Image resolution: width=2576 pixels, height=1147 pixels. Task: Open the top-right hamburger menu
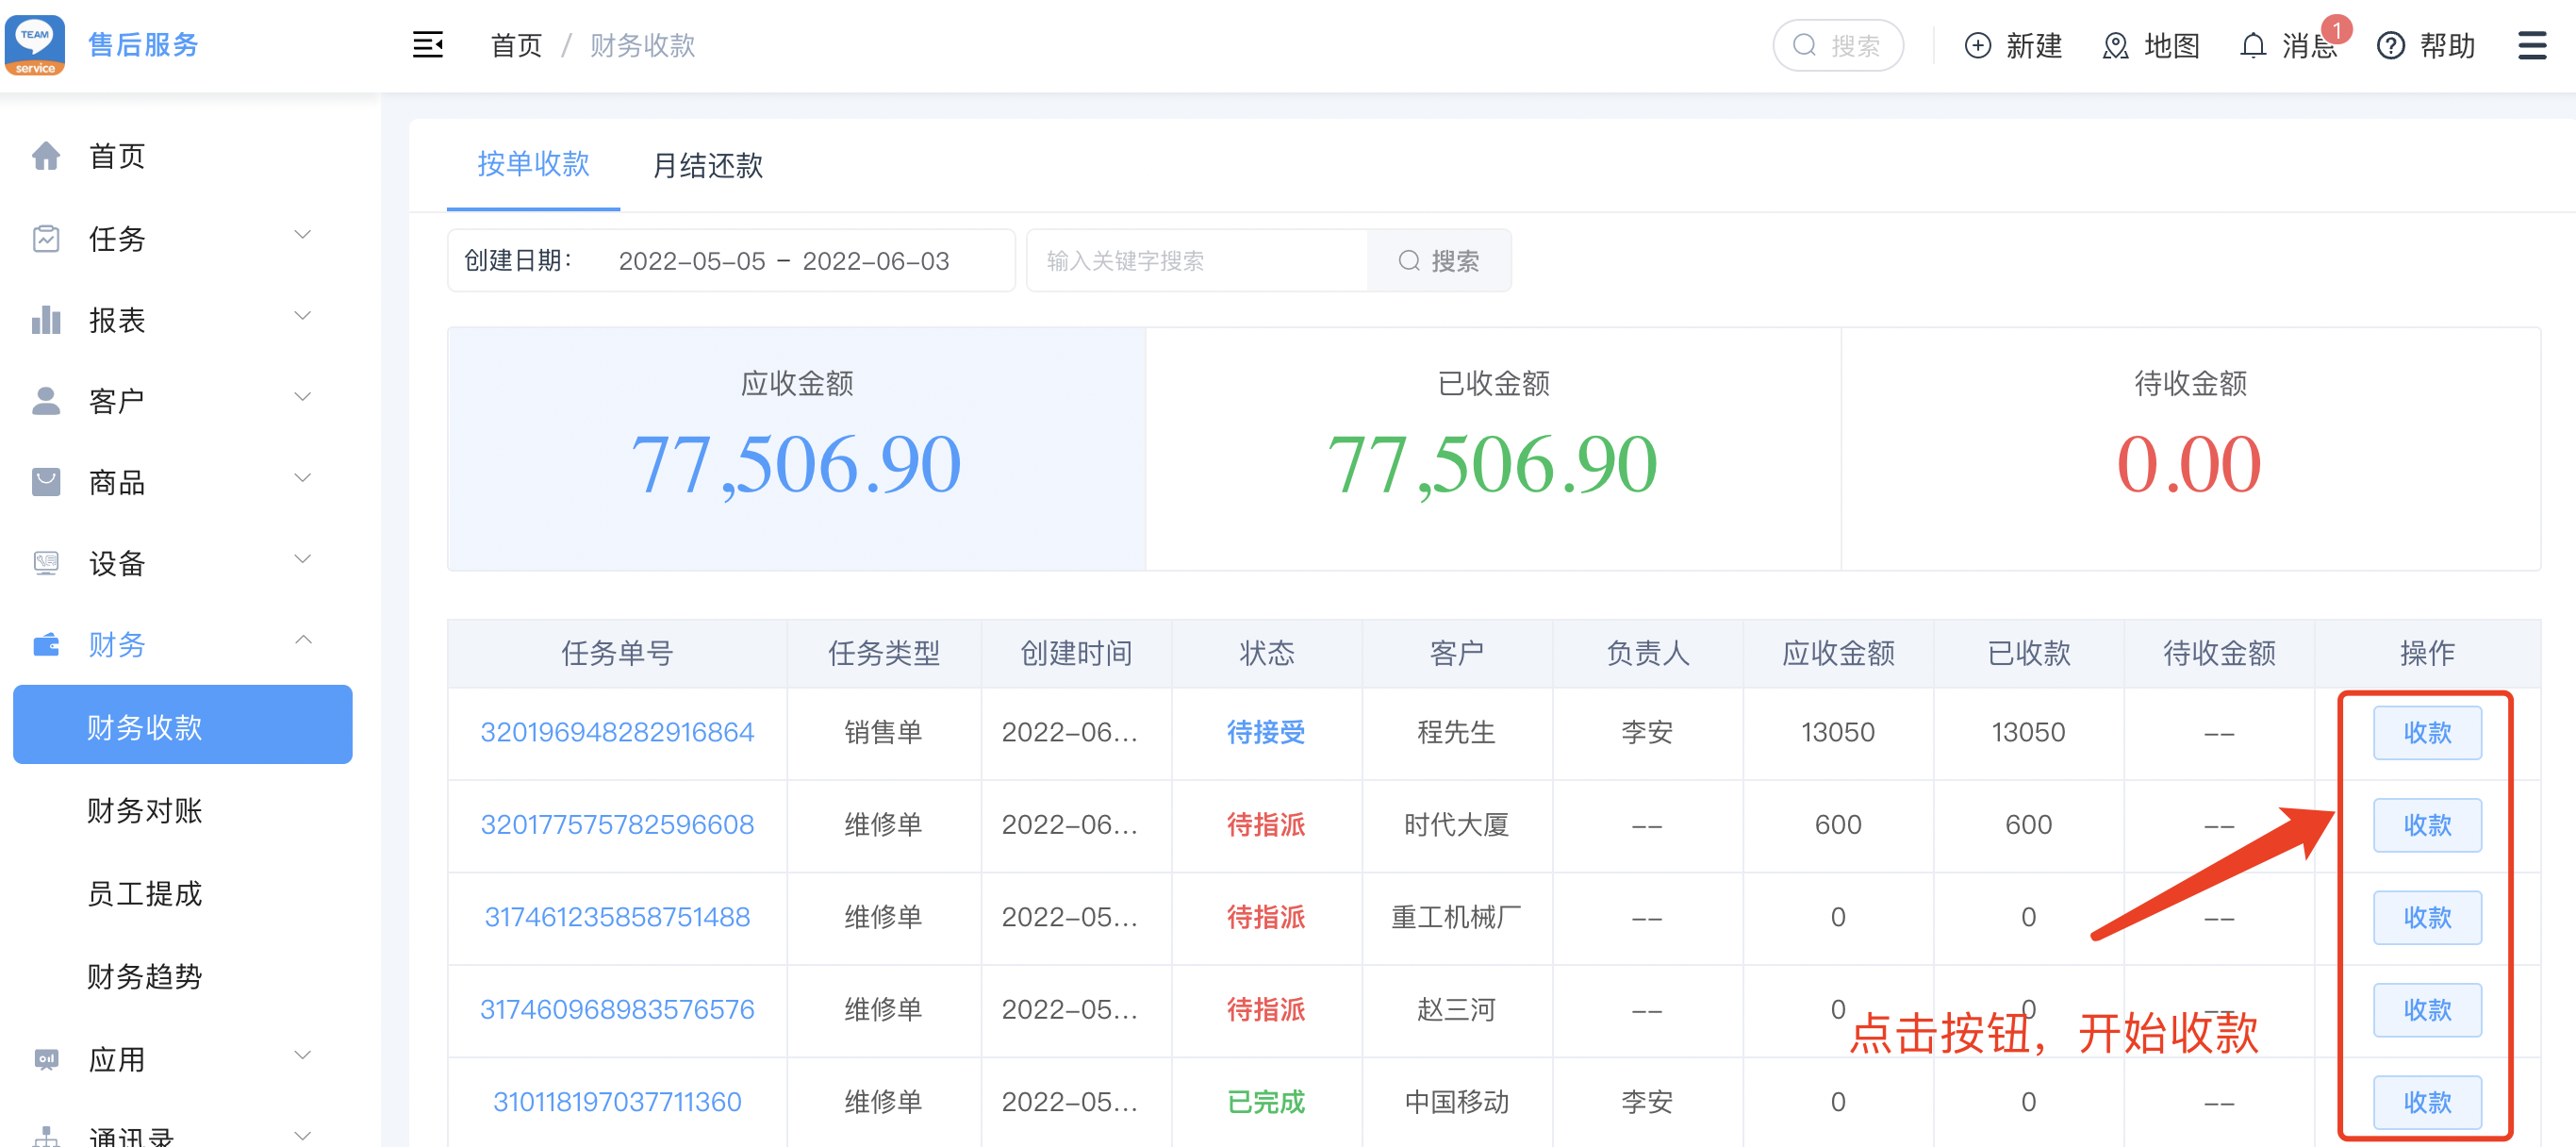pyautogui.click(x=2531, y=45)
